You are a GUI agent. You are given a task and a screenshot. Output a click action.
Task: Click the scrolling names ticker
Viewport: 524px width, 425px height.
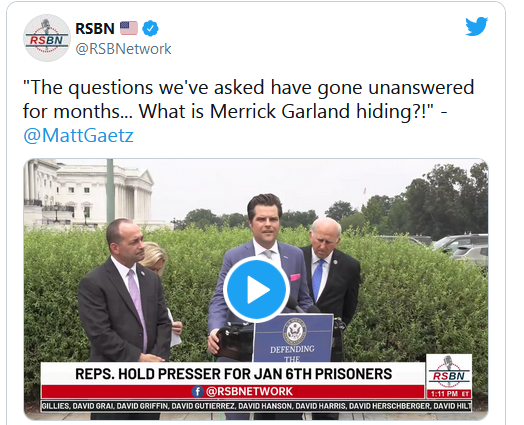pyautogui.click(x=256, y=406)
